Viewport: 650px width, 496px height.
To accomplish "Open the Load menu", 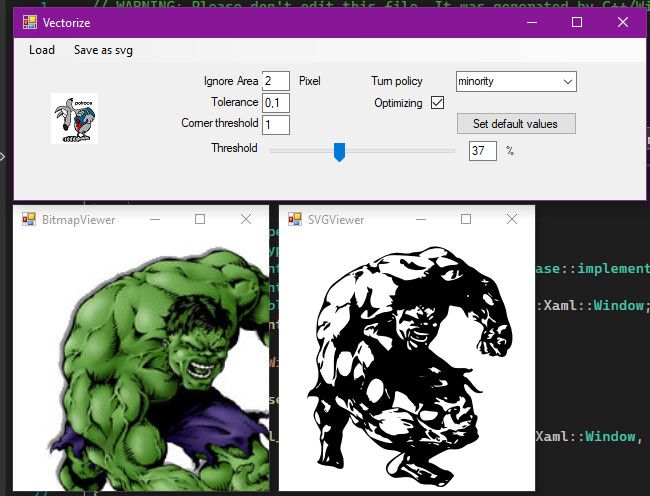I will click(42, 50).
